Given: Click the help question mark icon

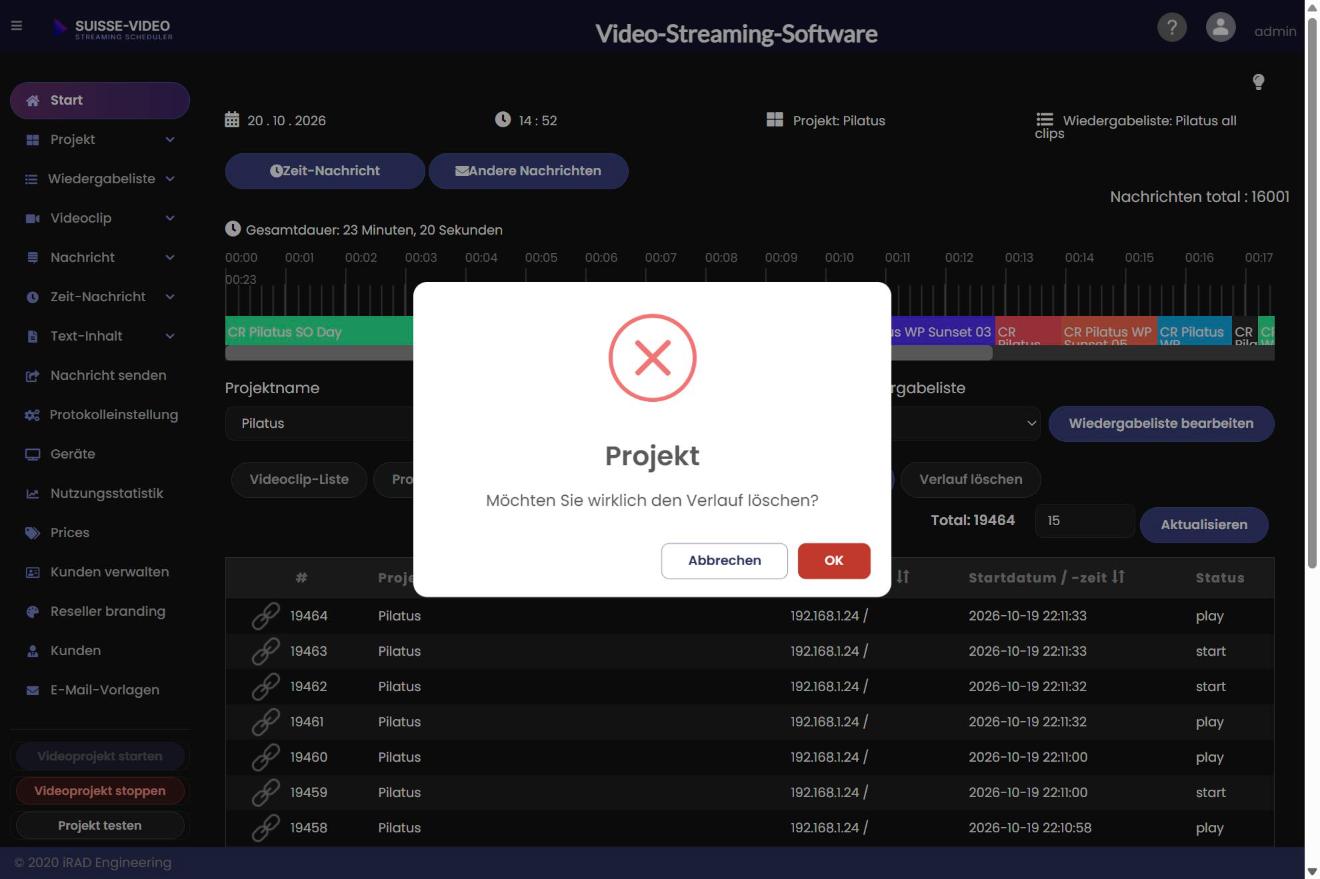Looking at the screenshot, I should pyautogui.click(x=1172, y=28).
